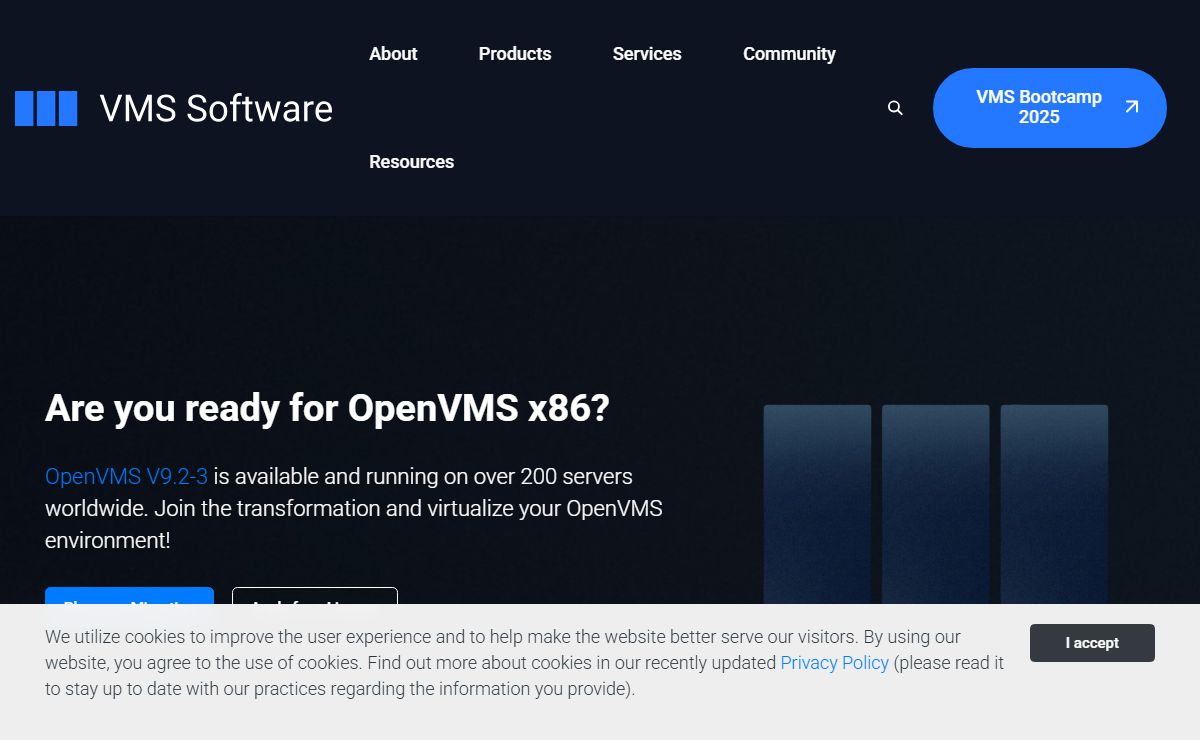Click the middle panel of the hero graphic

(x=935, y=500)
